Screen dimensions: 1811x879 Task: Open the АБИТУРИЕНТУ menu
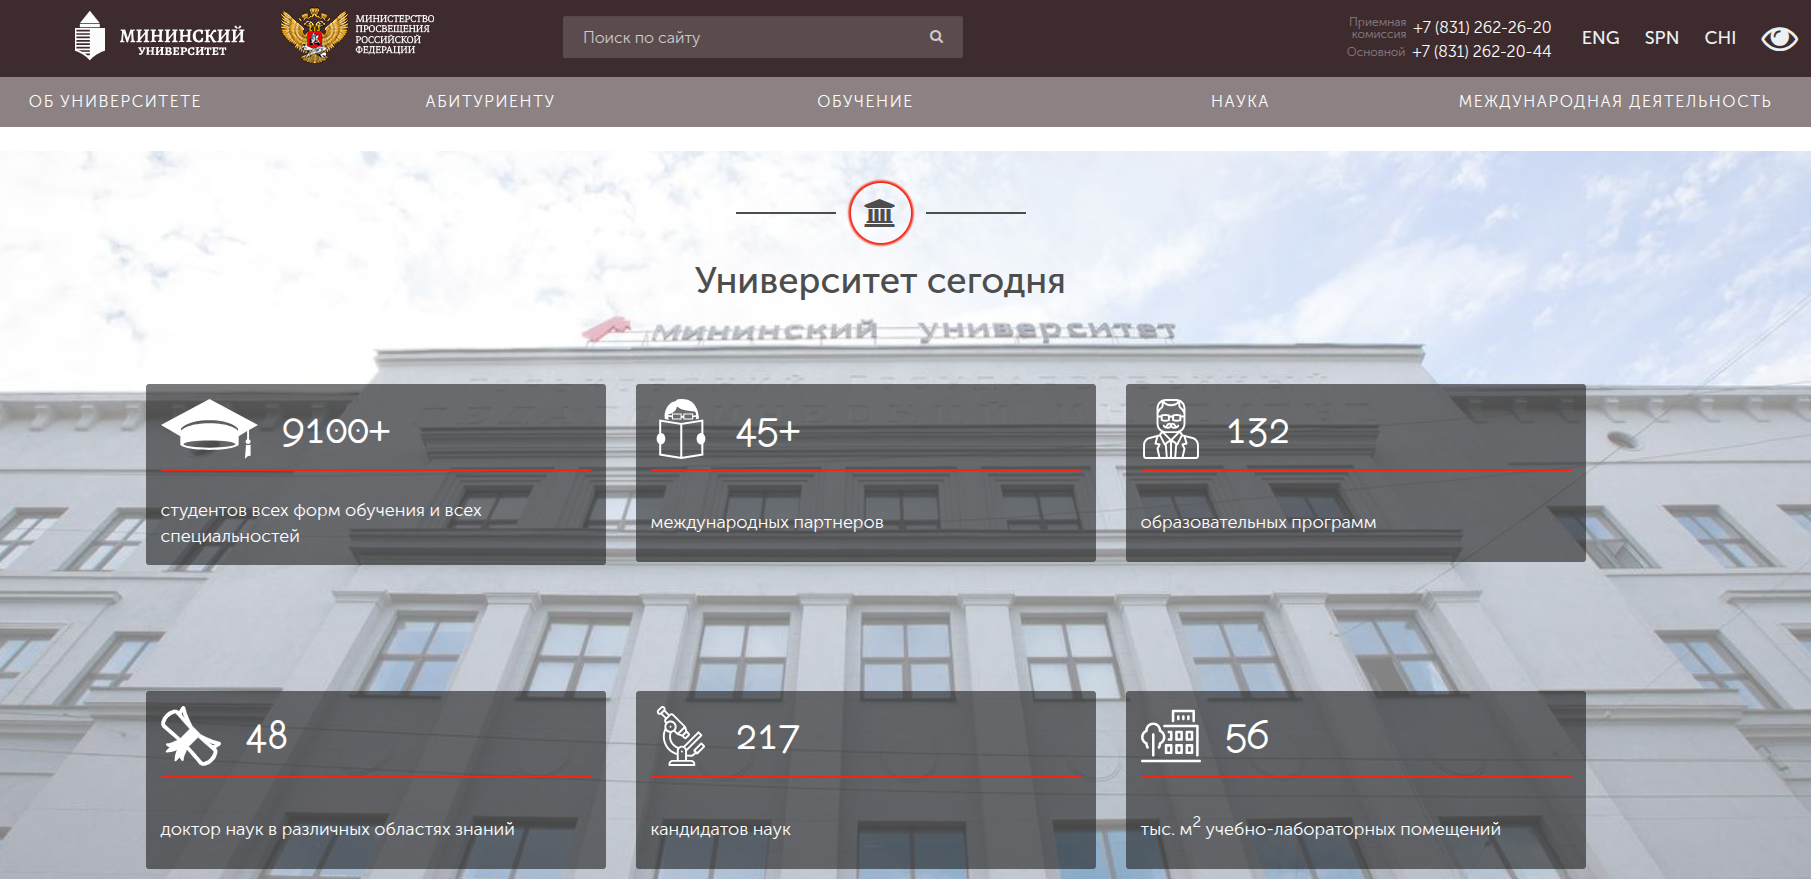[490, 101]
